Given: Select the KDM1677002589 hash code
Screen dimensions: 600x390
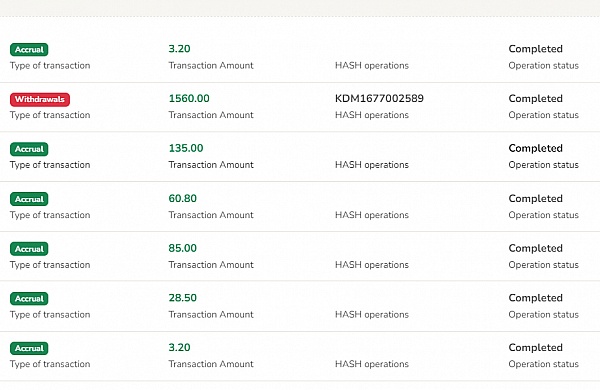Looking at the screenshot, I should [x=379, y=99].
